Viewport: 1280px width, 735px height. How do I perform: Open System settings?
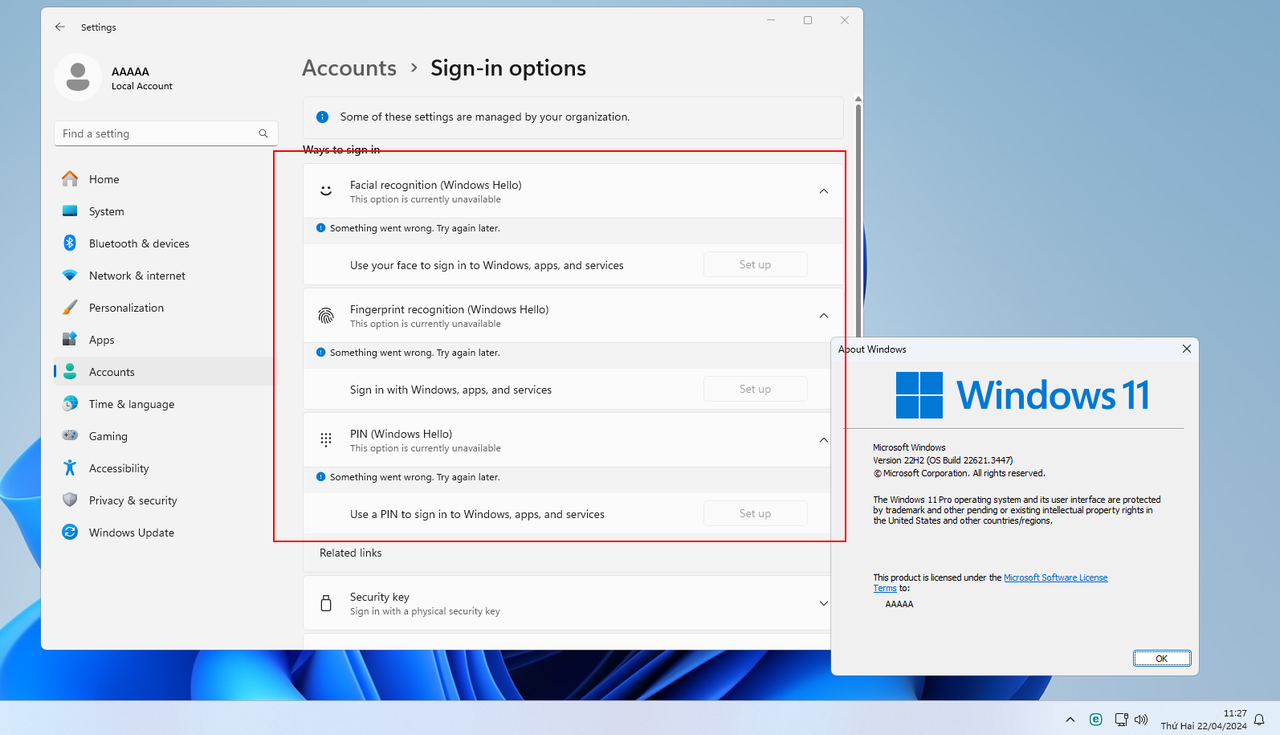(x=165, y=211)
